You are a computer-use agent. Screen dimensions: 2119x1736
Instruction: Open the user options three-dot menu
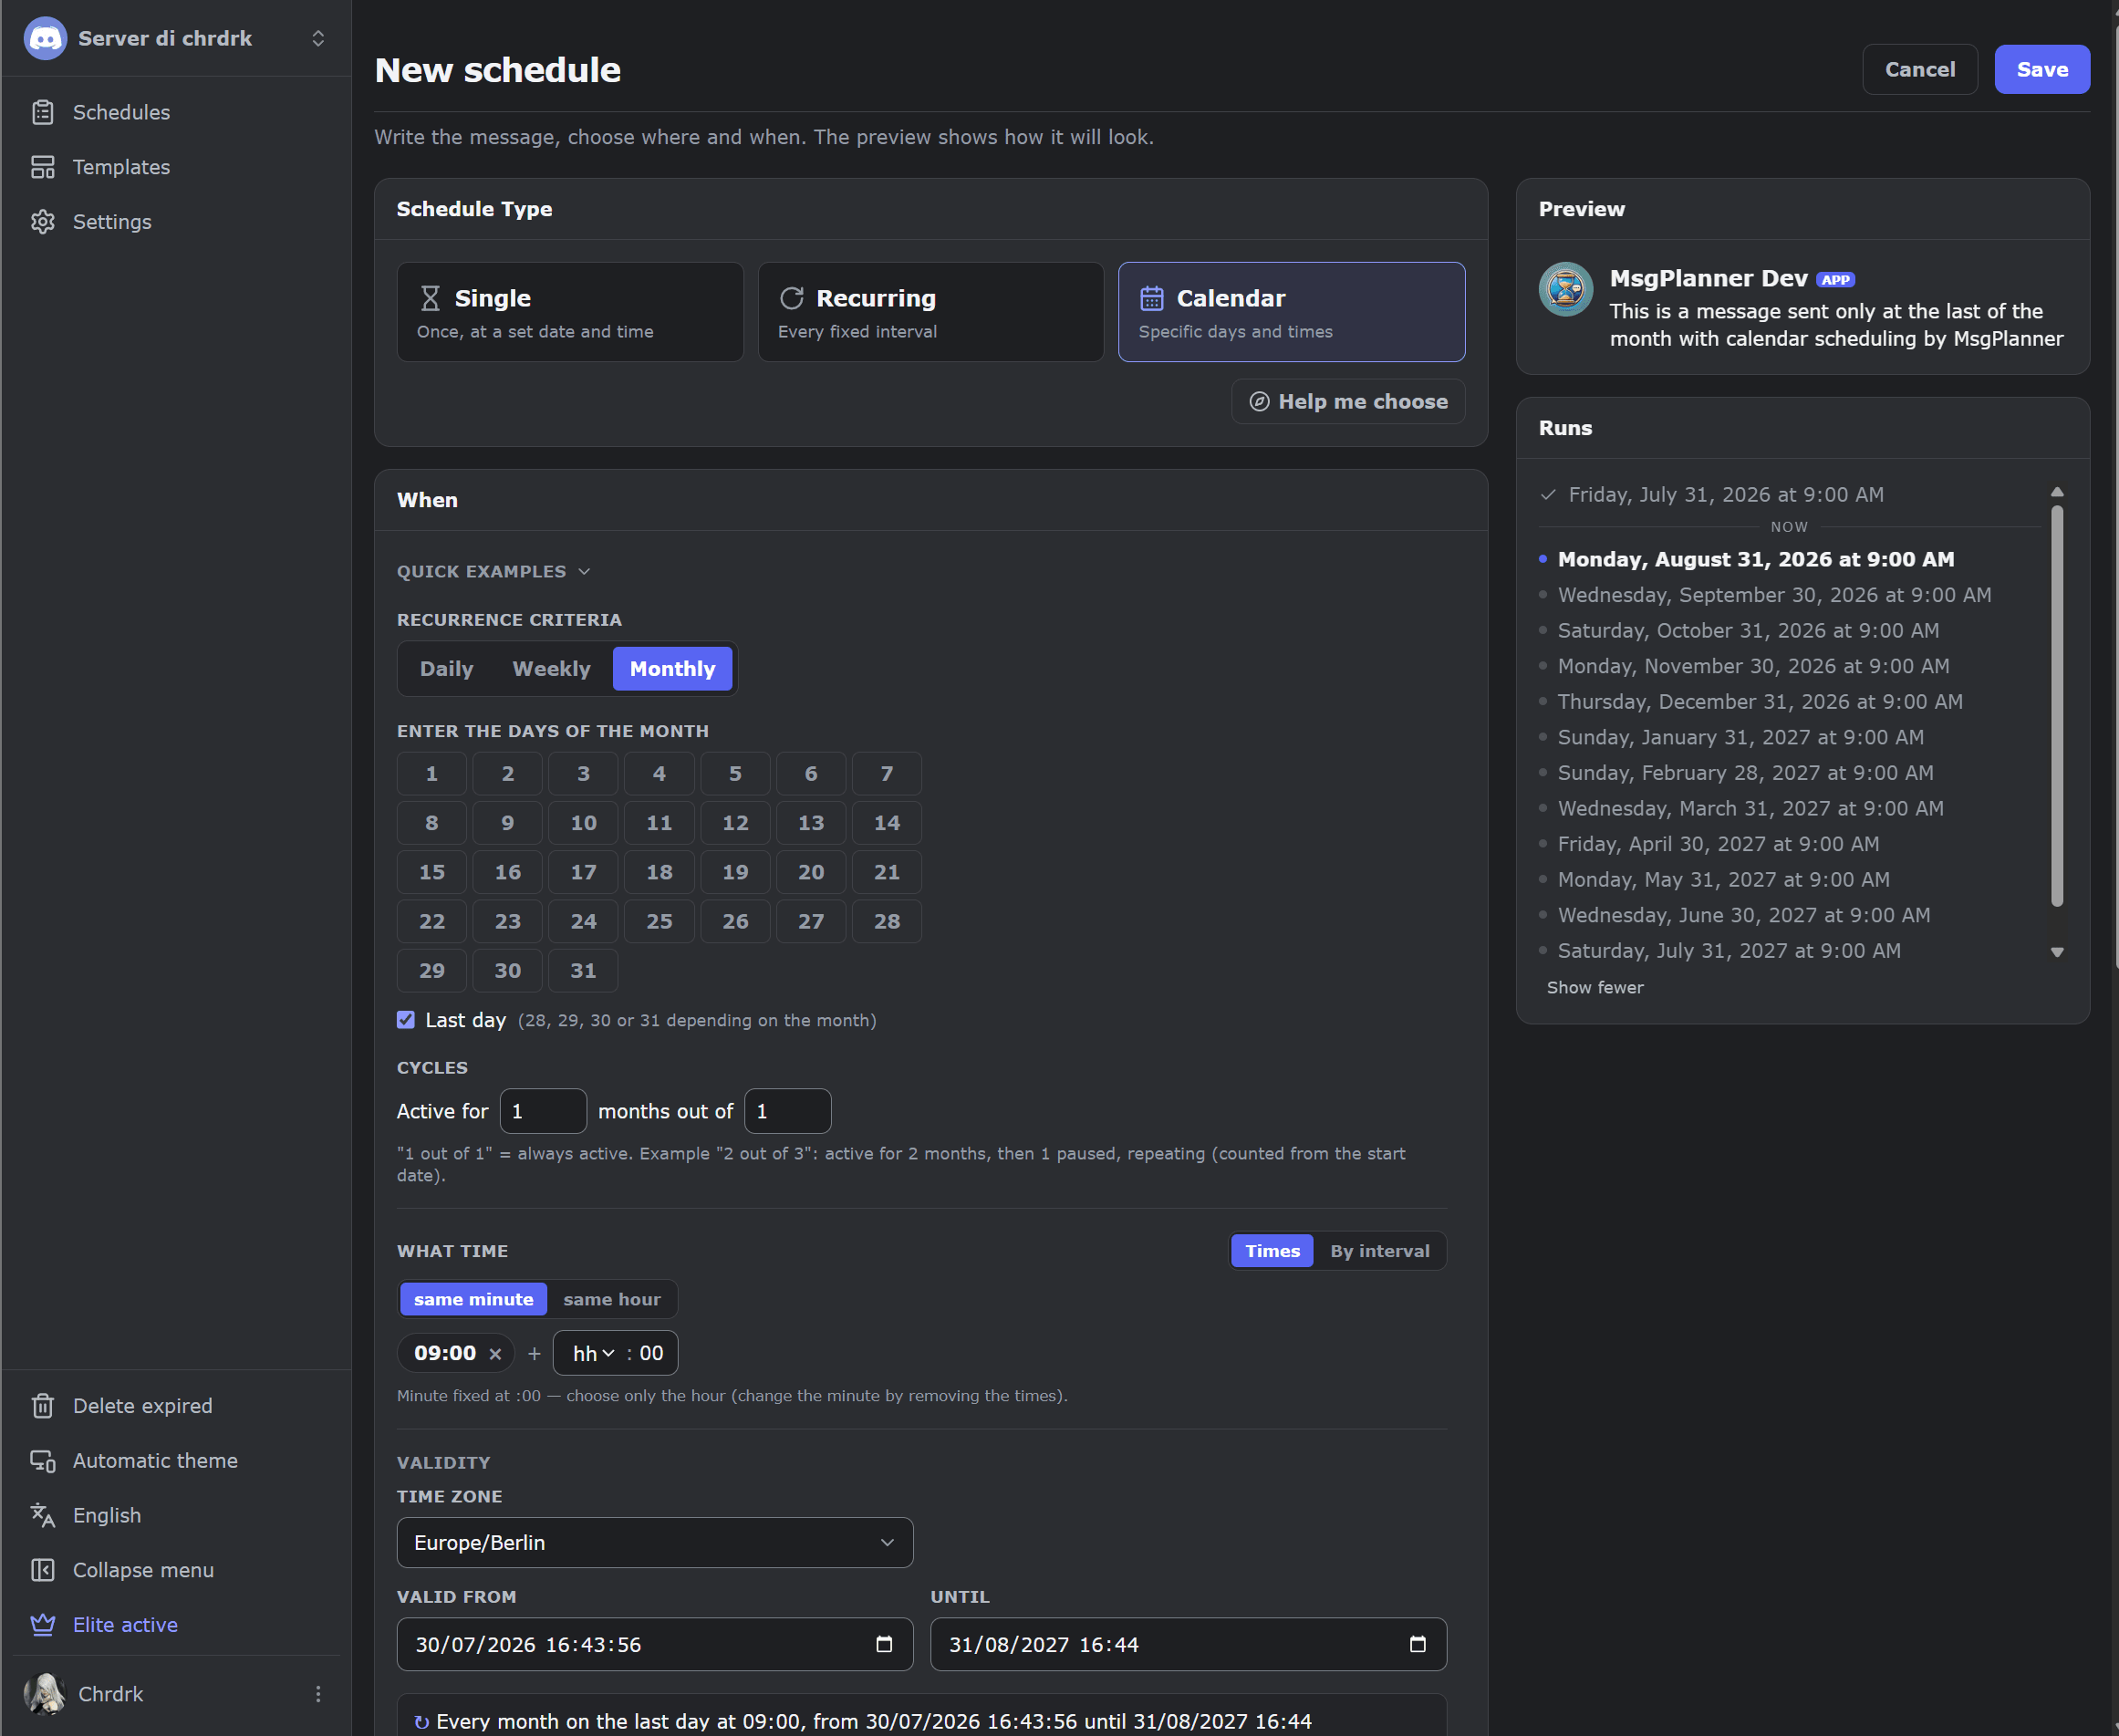(318, 1694)
